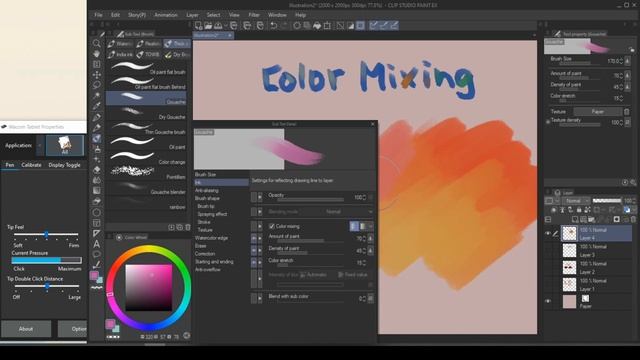Toggle Amount of paint eye in Sub Tool Detail
The width and height of the screenshot is (640, 360).
click(x=254, y=238)
